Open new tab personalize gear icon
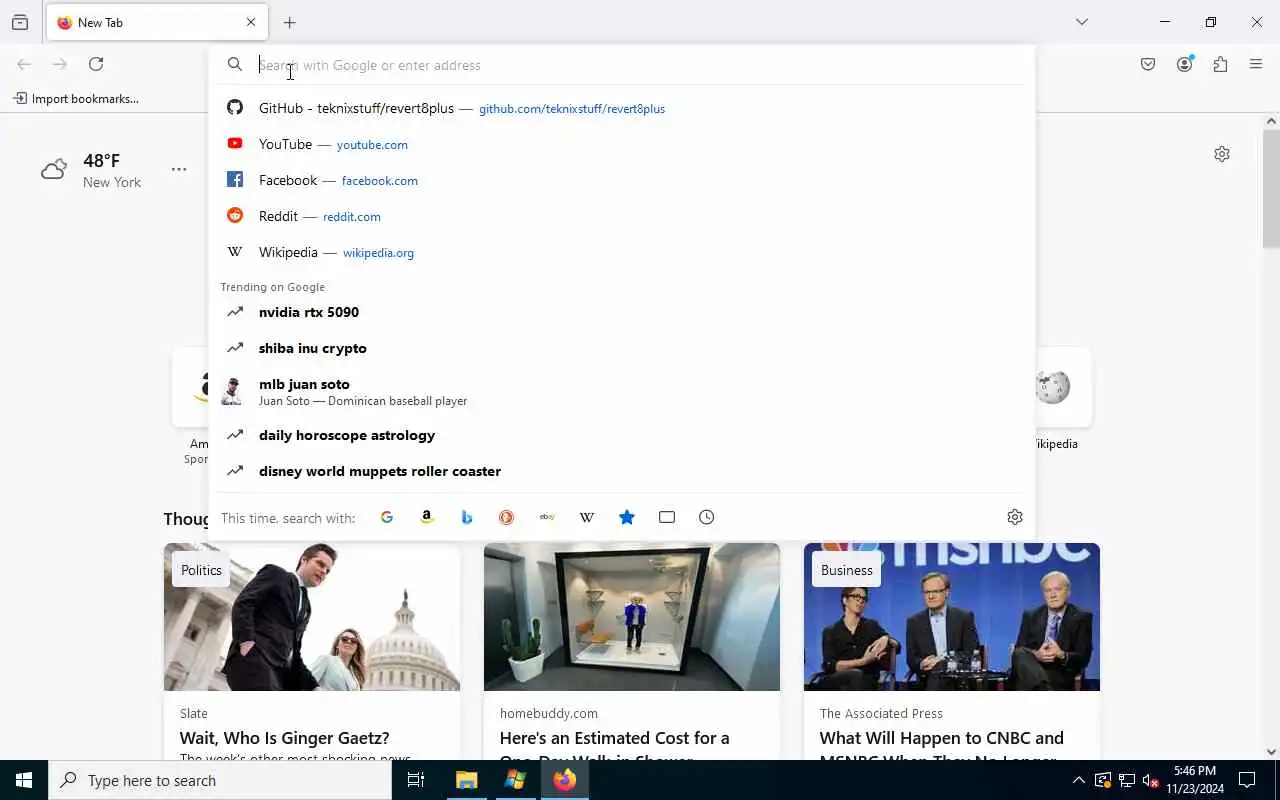Screen dimensions: 1280x800 (x=1222, y=154)
